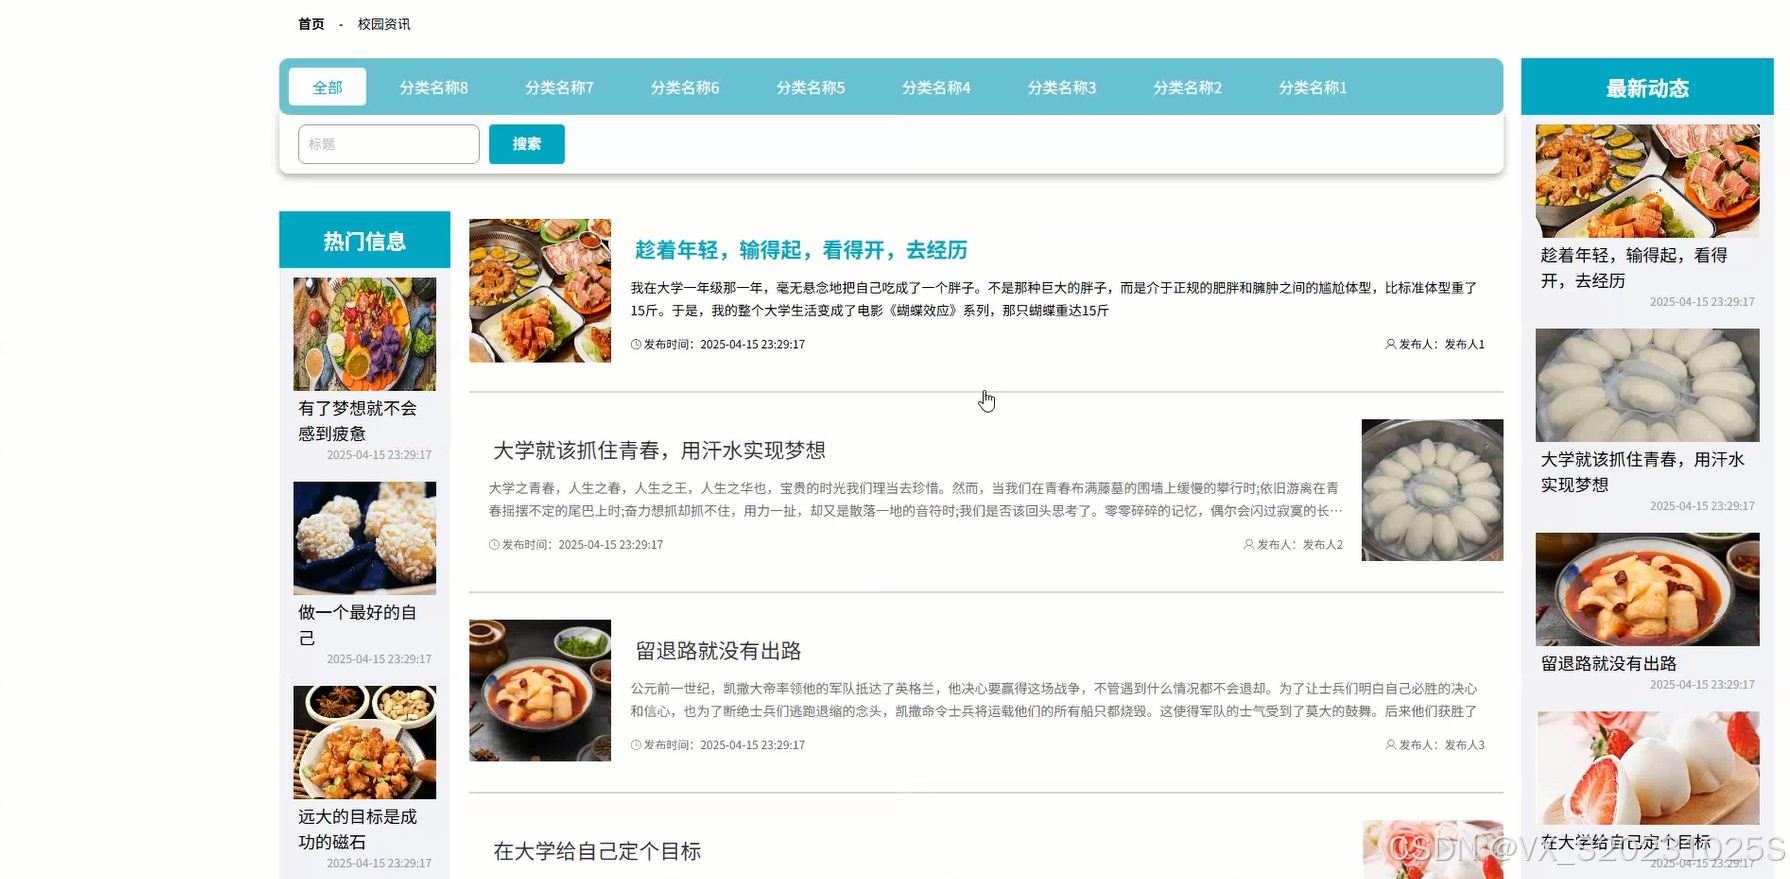
Task: Click the 最新动态 panel header
Action: [1648, 87]
